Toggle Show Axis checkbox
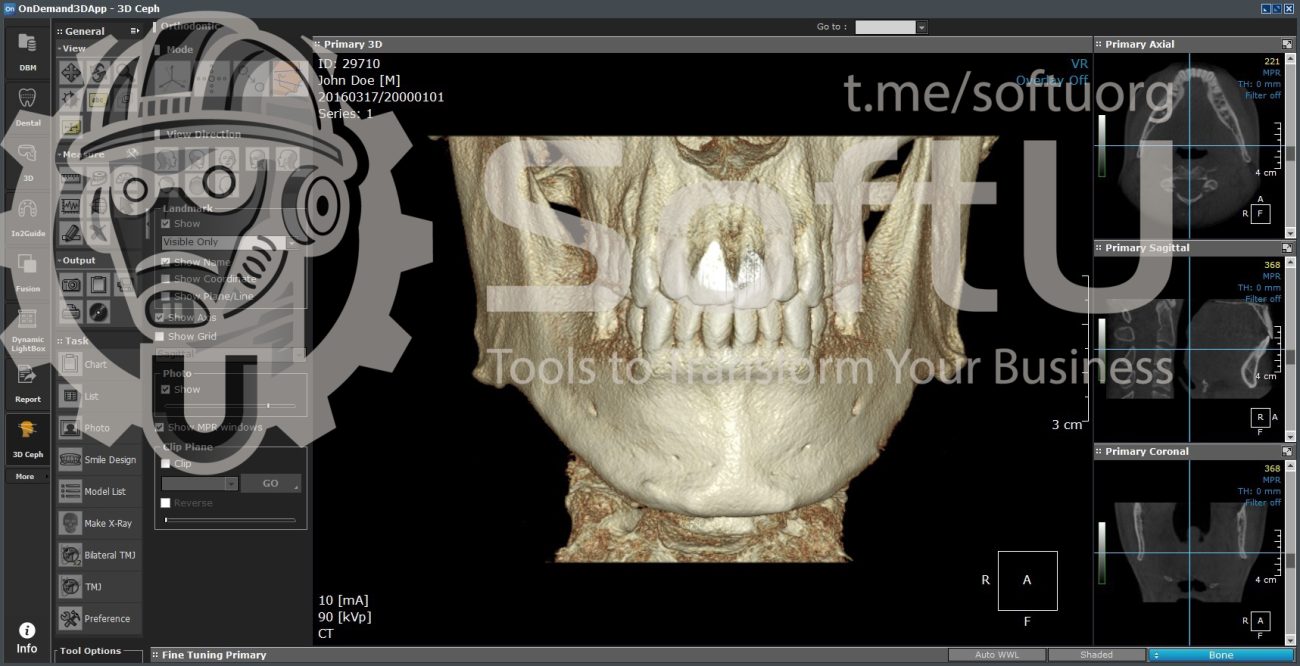 pos(160,317)
